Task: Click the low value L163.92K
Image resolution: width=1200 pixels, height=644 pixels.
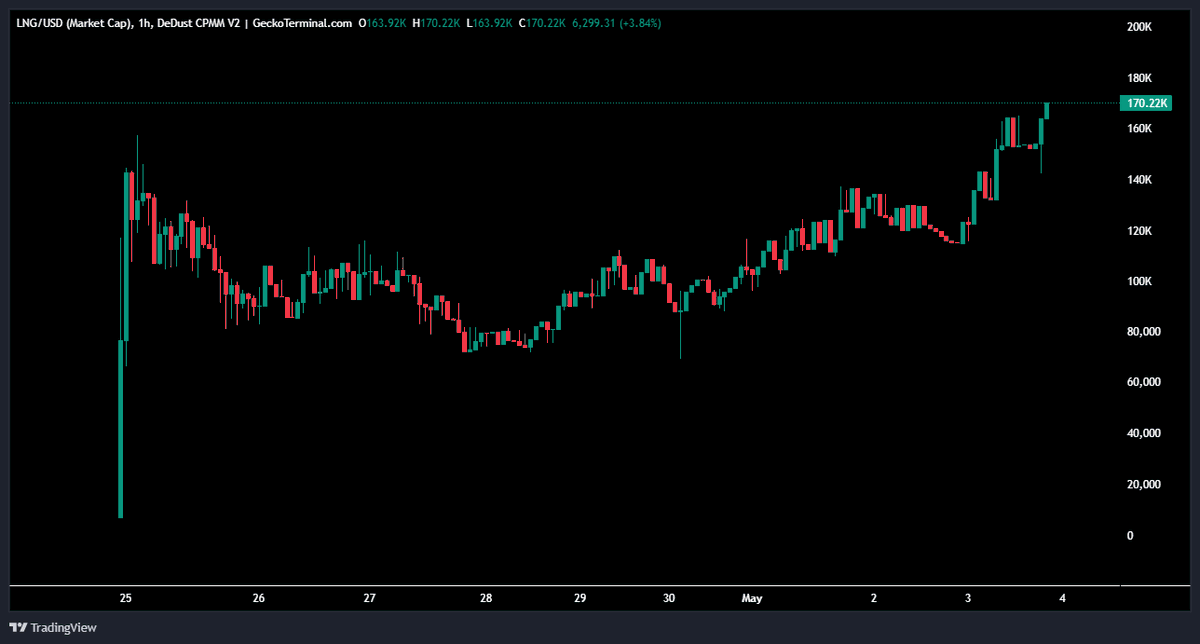Action: pos(489,22)
